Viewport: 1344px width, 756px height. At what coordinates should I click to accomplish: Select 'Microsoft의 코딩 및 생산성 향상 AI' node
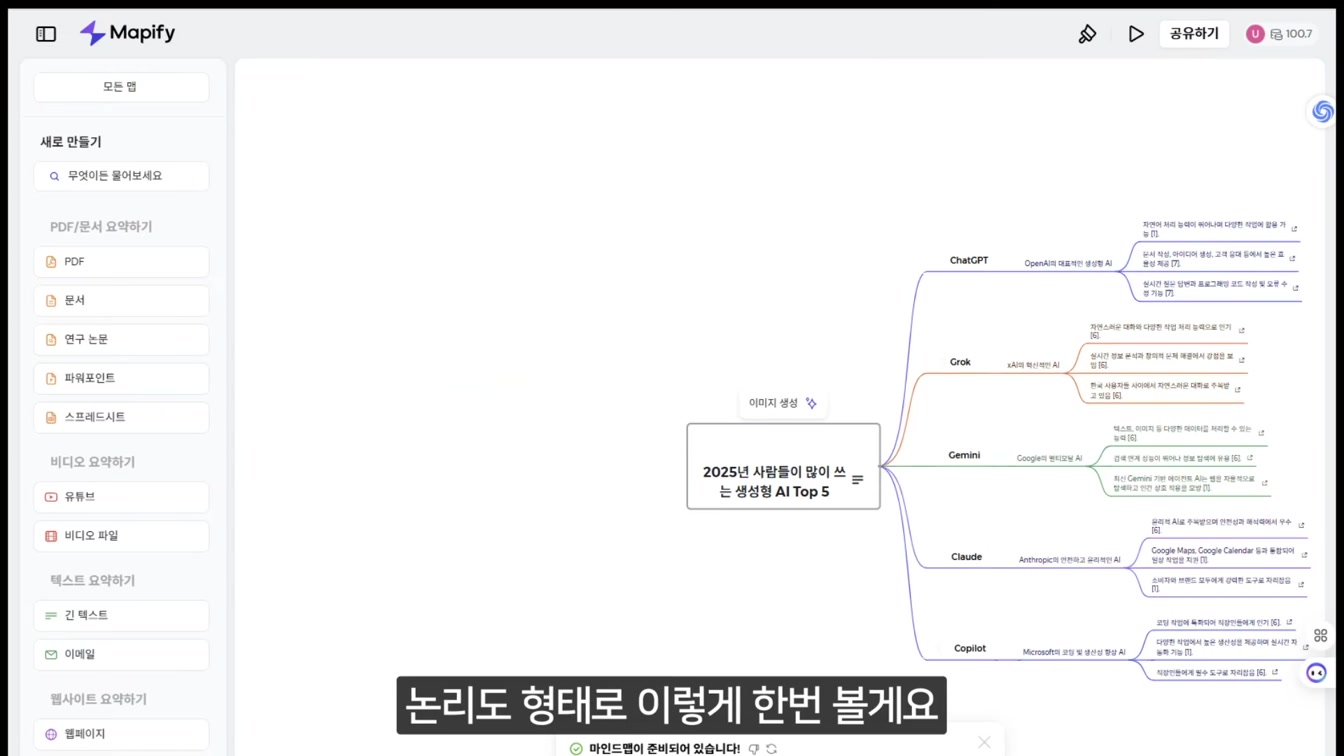[1074, 652]
